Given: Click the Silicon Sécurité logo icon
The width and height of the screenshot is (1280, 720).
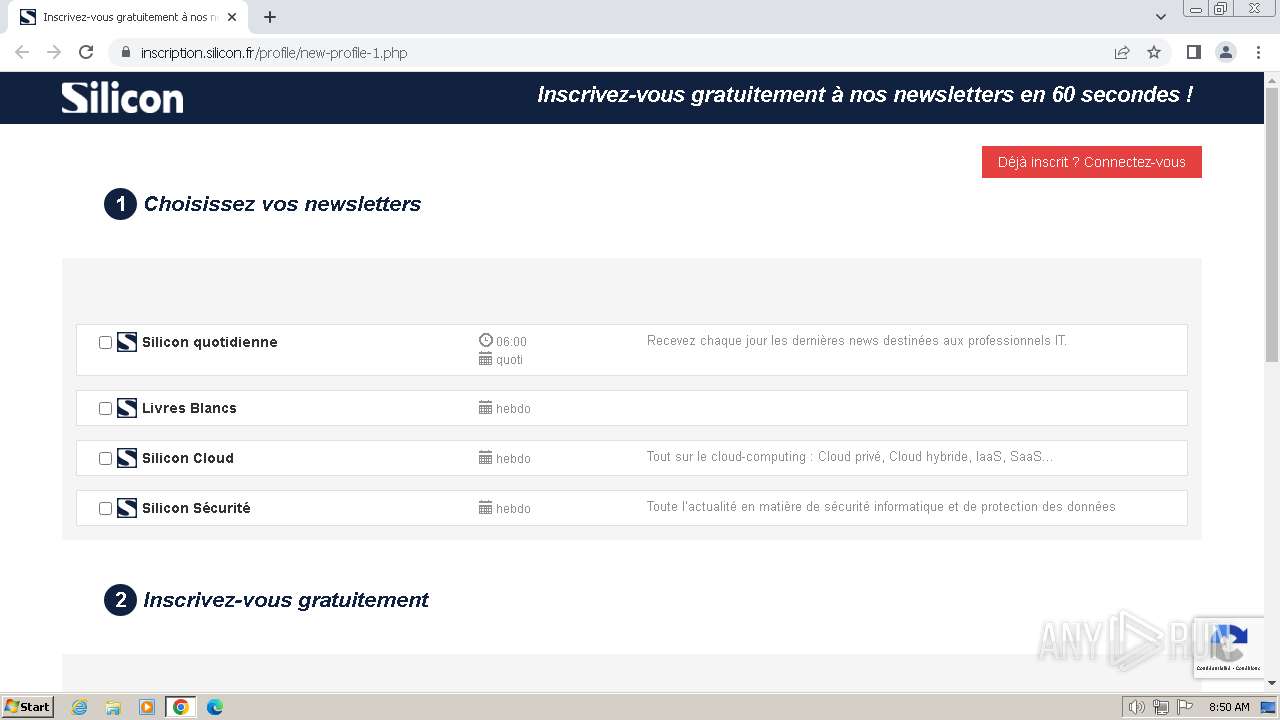Looking at the screenshot, I should [x=127, y=508].
